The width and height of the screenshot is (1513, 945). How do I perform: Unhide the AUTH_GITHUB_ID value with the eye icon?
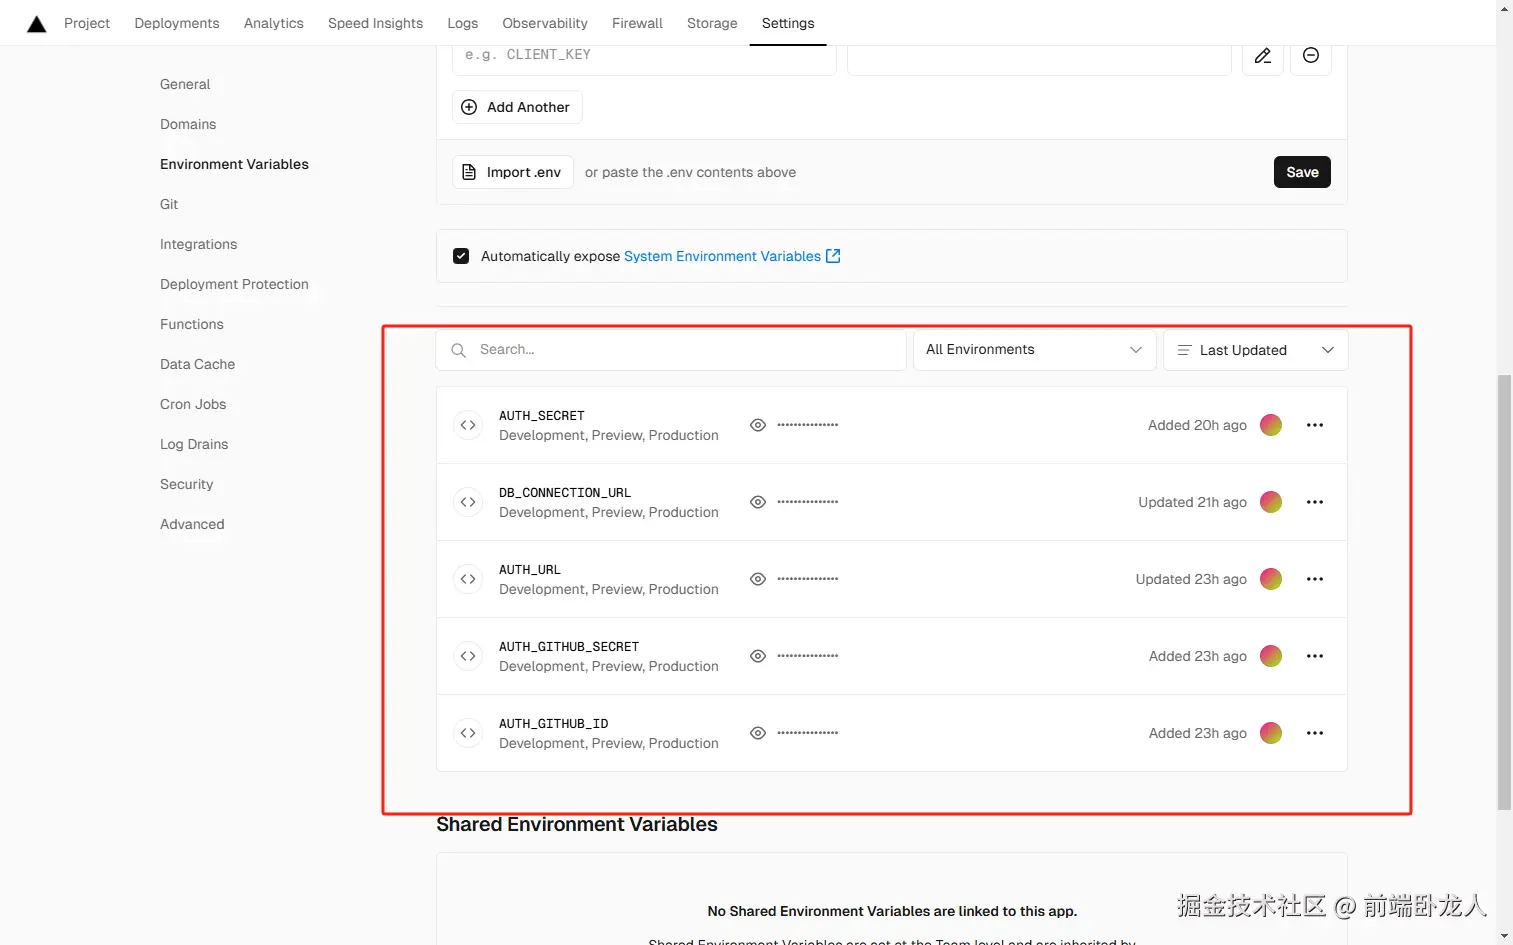[758, 733]
